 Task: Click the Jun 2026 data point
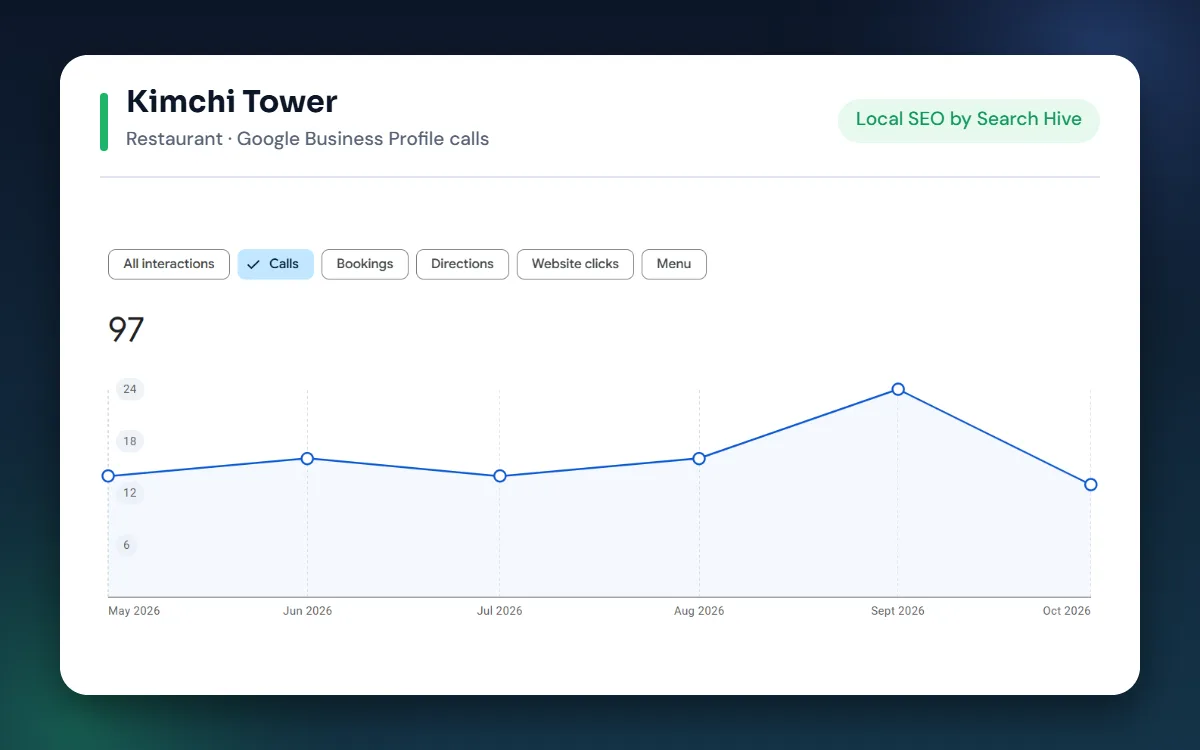pyautogui.click(x=307, y=458)
